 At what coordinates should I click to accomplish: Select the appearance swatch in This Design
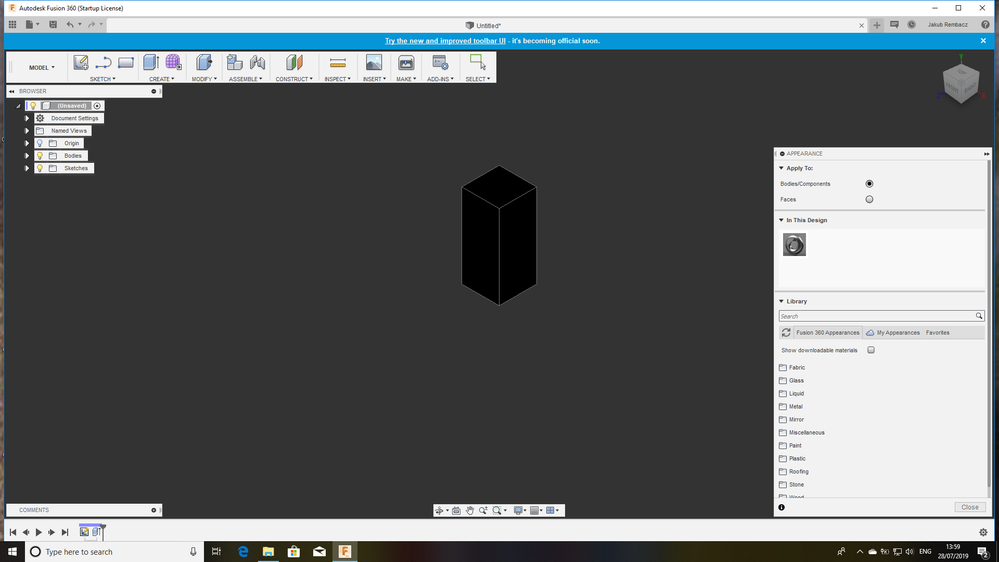794,245
